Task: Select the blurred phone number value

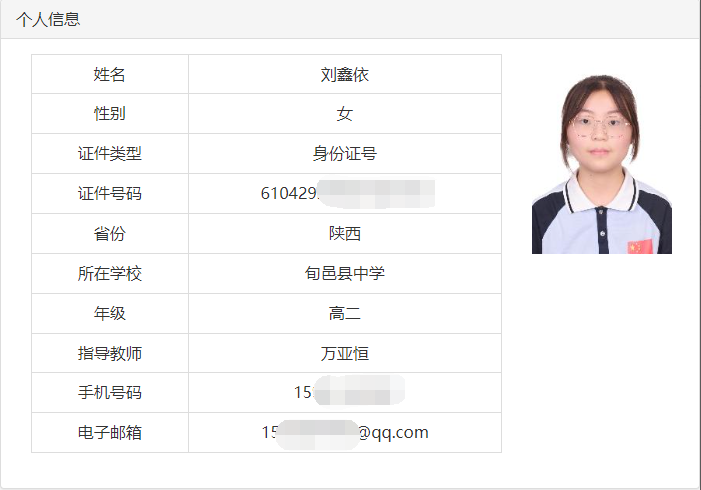Action: 349,391
